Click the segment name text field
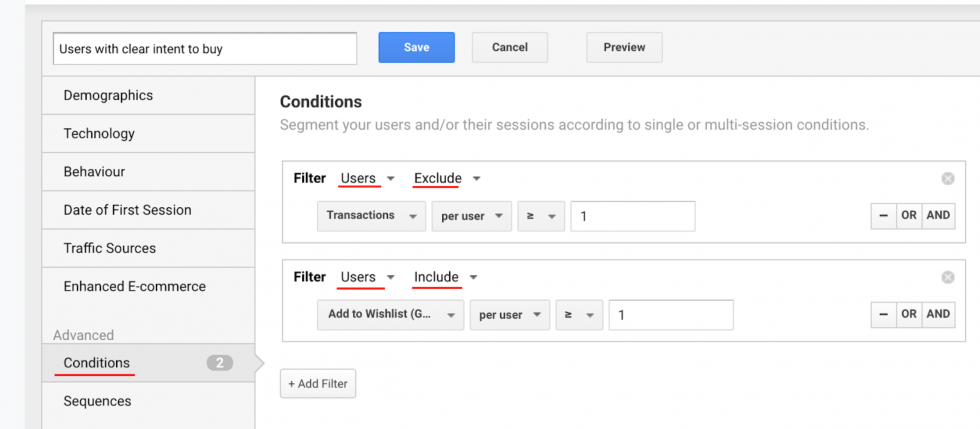 point(205,49)
